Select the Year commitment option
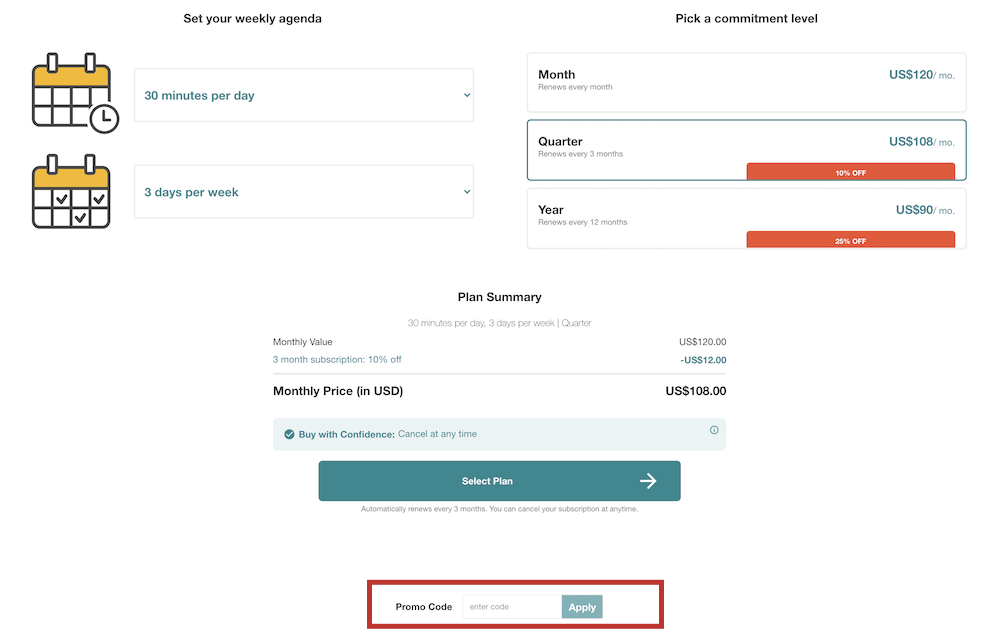Image resolution: width=1000 pixels, height=630 pixels. click(746, 219)
